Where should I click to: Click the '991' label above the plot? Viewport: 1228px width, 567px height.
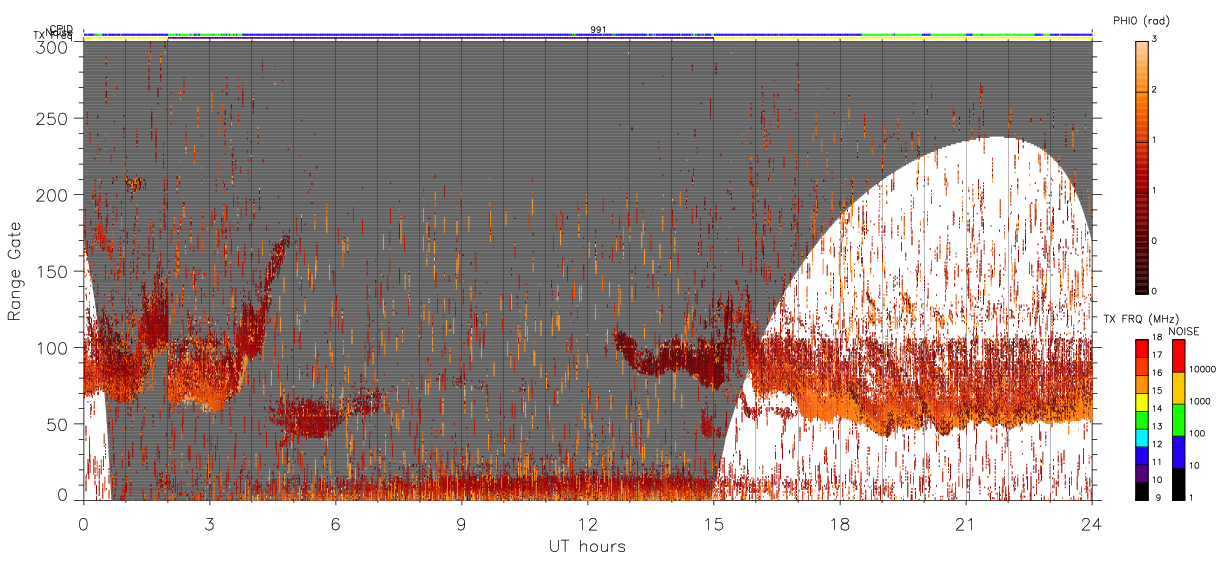pos(598,29)
